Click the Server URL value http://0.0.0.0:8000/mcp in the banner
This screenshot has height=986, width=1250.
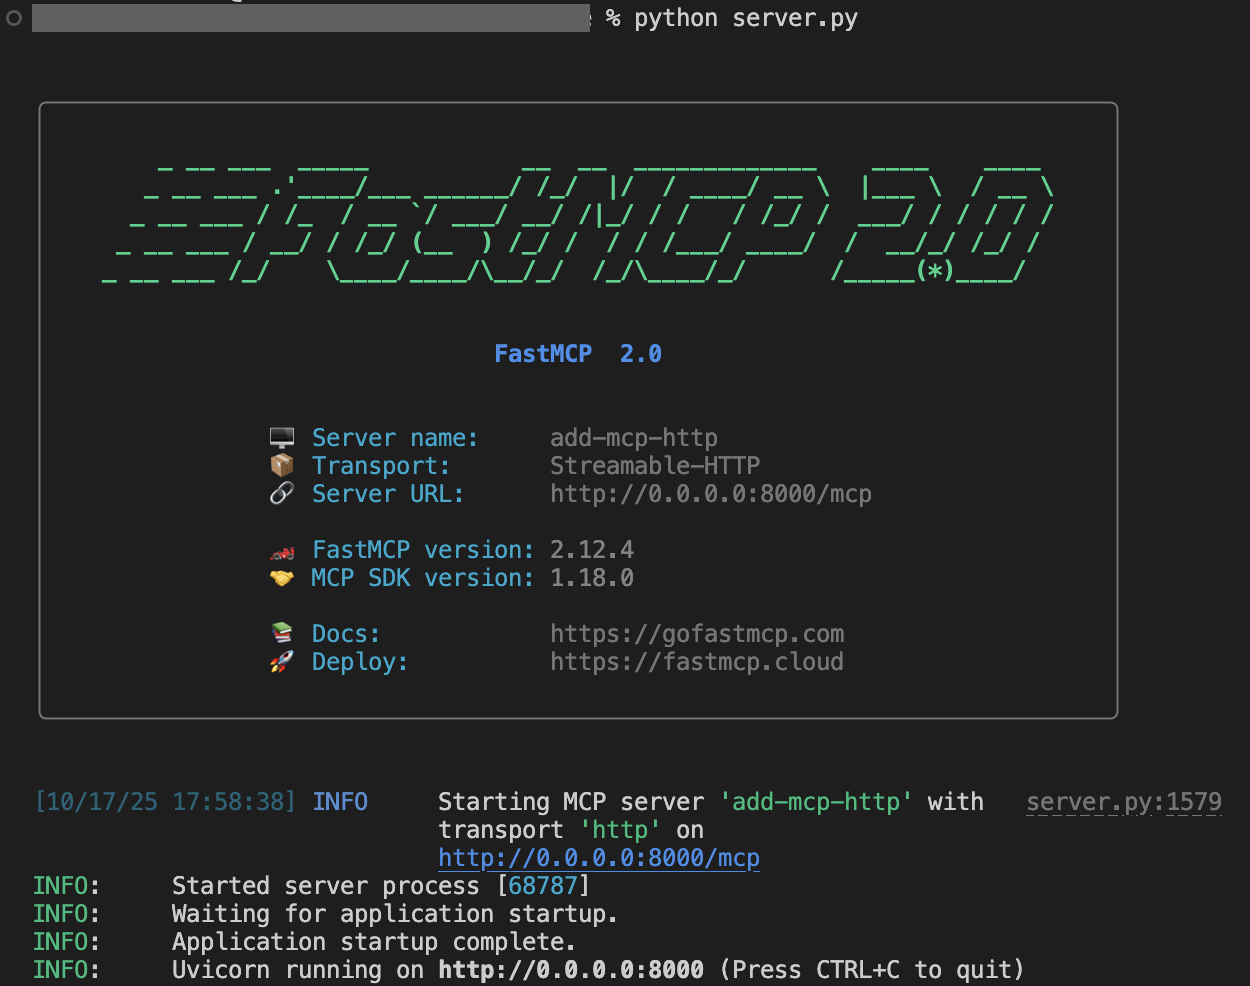711,494
